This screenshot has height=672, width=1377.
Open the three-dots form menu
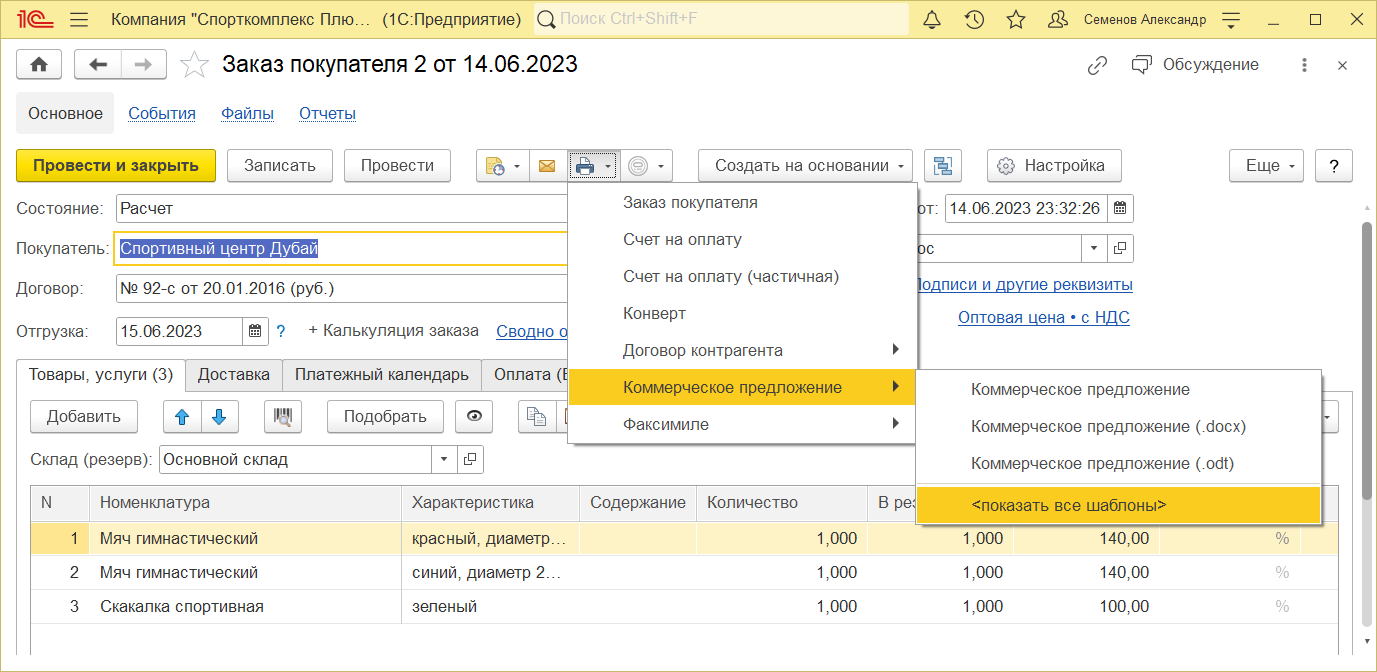pos(1304,65)
